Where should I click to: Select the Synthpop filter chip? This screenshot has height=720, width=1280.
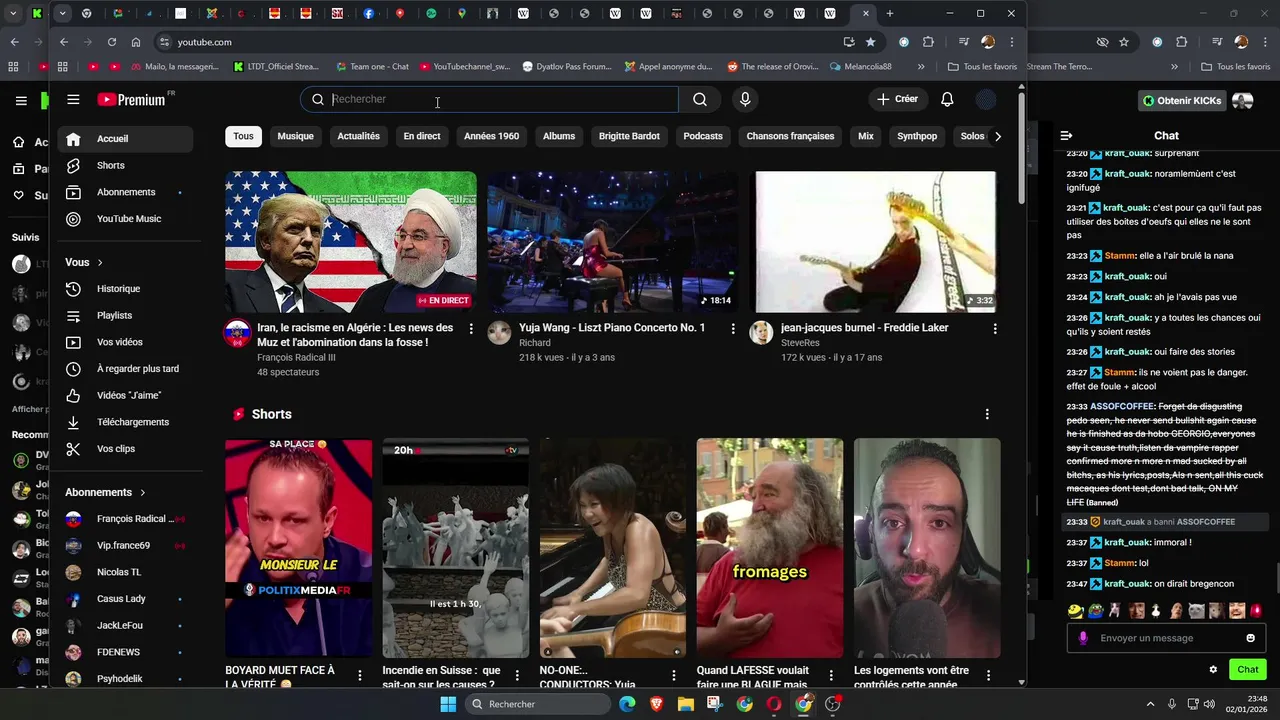917,136
